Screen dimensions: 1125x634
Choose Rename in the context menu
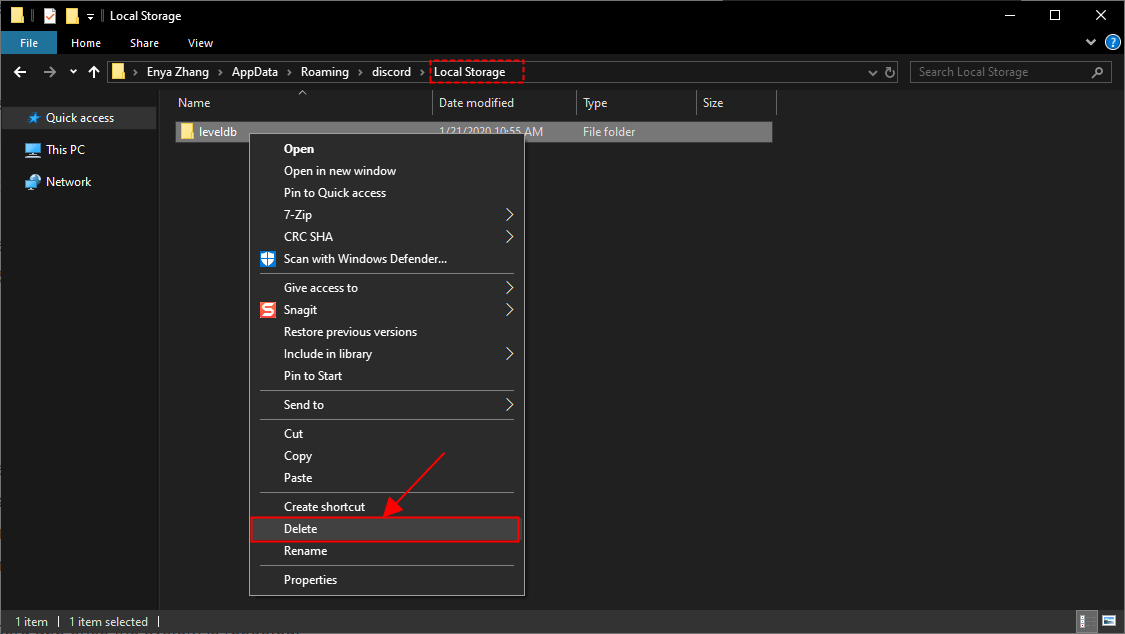[305, 551]
